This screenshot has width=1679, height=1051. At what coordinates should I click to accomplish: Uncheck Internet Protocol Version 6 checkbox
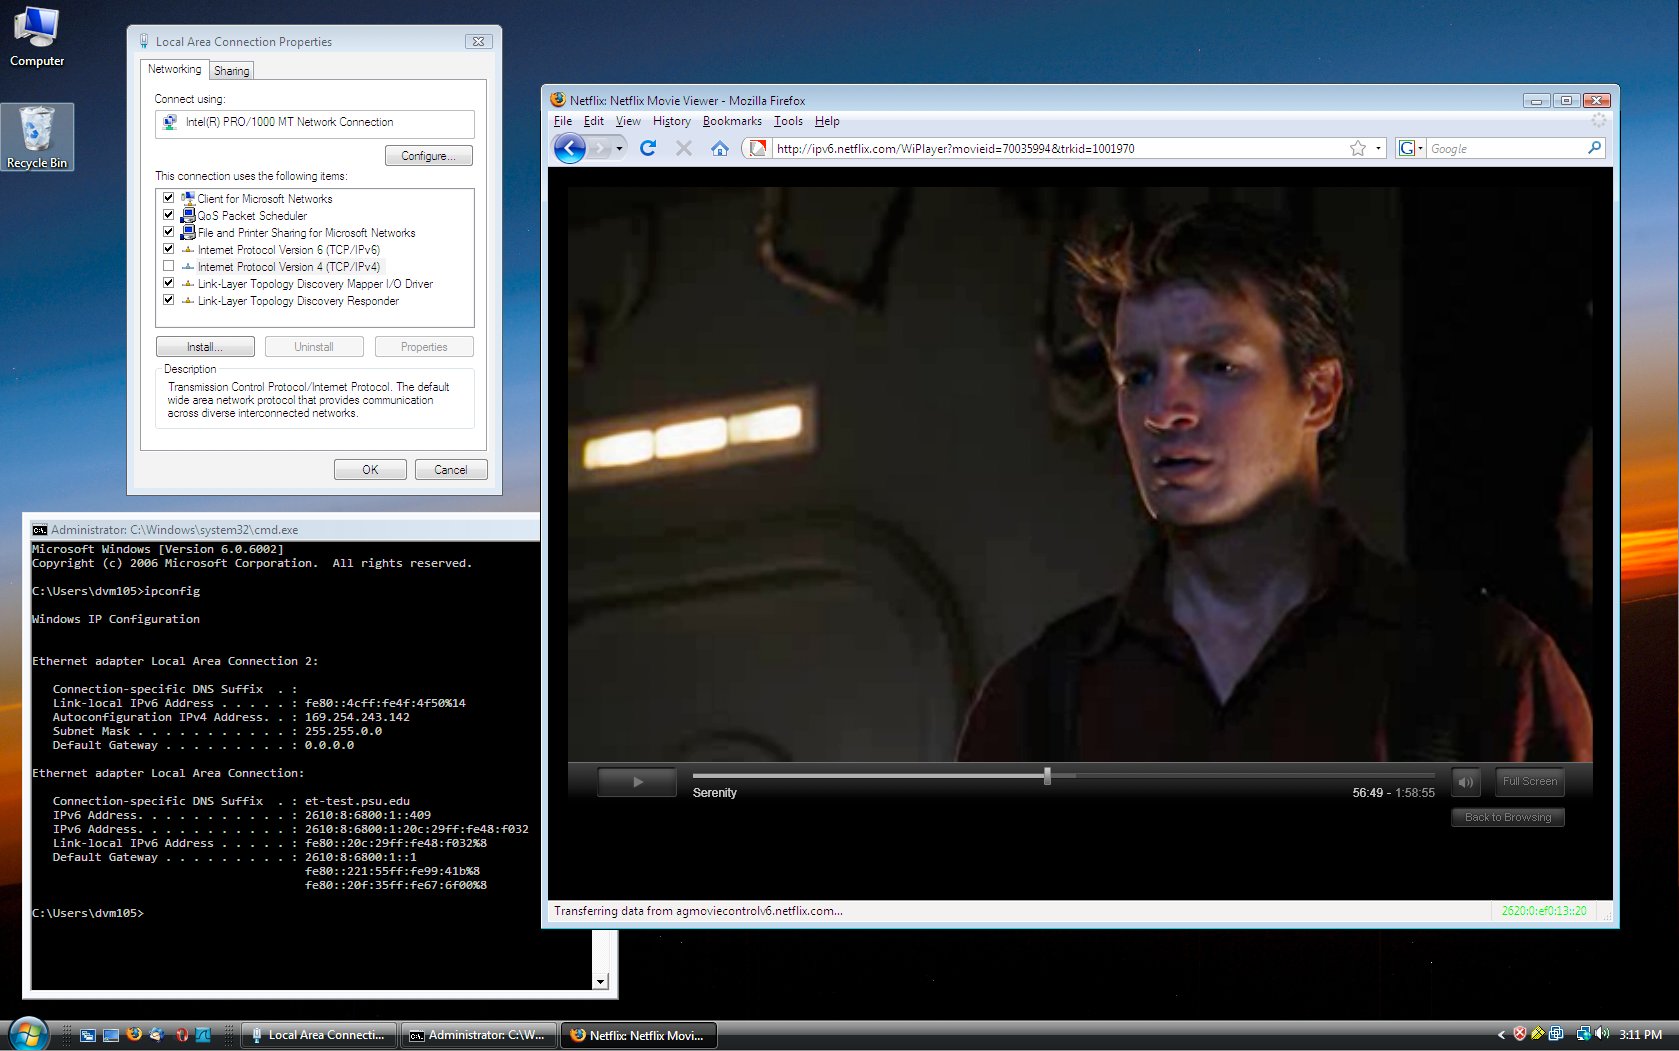pos(168,249)
